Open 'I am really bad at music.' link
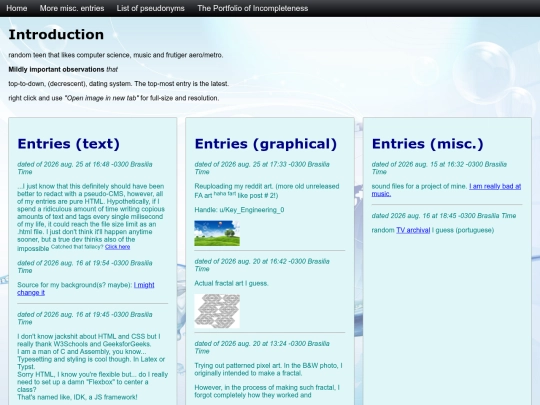 [446, 190]
